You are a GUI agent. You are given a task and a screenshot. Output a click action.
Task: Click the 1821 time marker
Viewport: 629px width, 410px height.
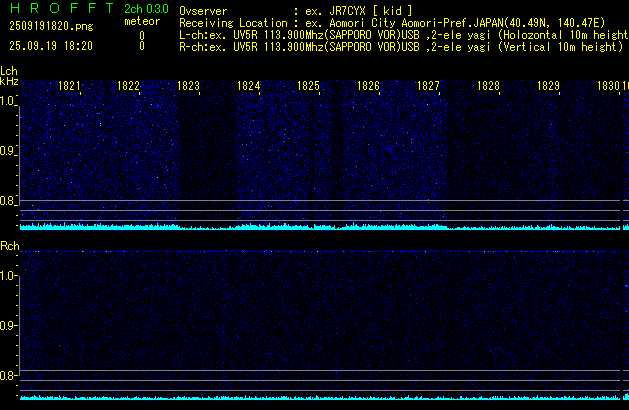coord(69,87)
